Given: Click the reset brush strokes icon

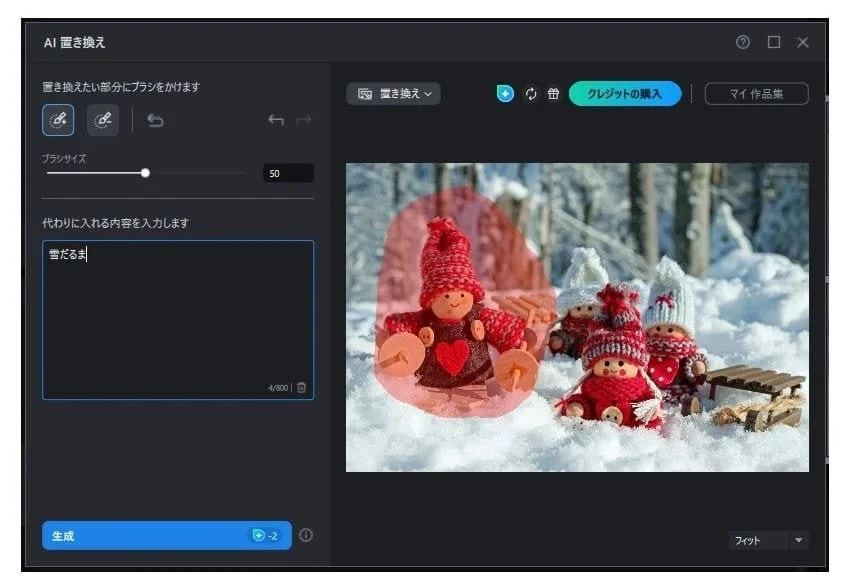Looking at the screenshot, I should pos(155,119).
